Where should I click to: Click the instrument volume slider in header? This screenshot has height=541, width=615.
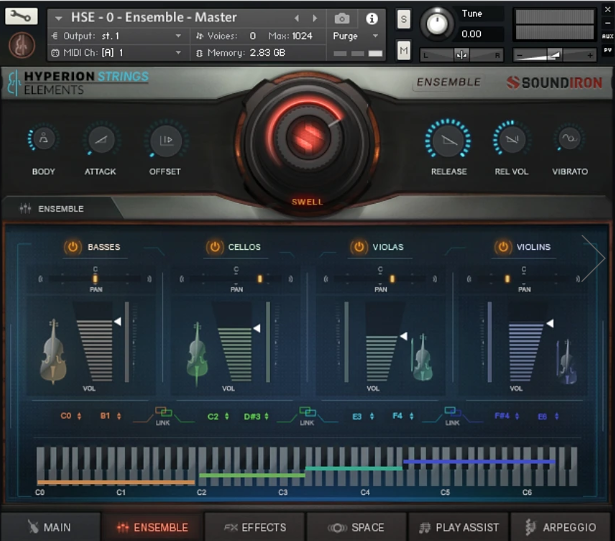click(555, 55)
